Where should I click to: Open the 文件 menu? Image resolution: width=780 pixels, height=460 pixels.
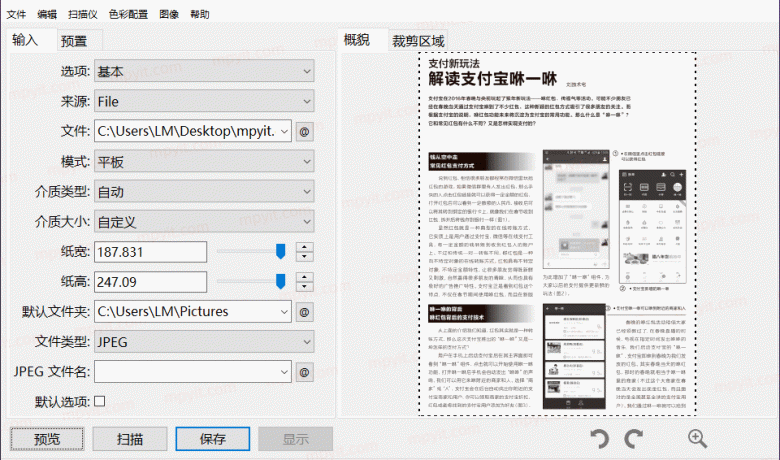tap(16, 14)
